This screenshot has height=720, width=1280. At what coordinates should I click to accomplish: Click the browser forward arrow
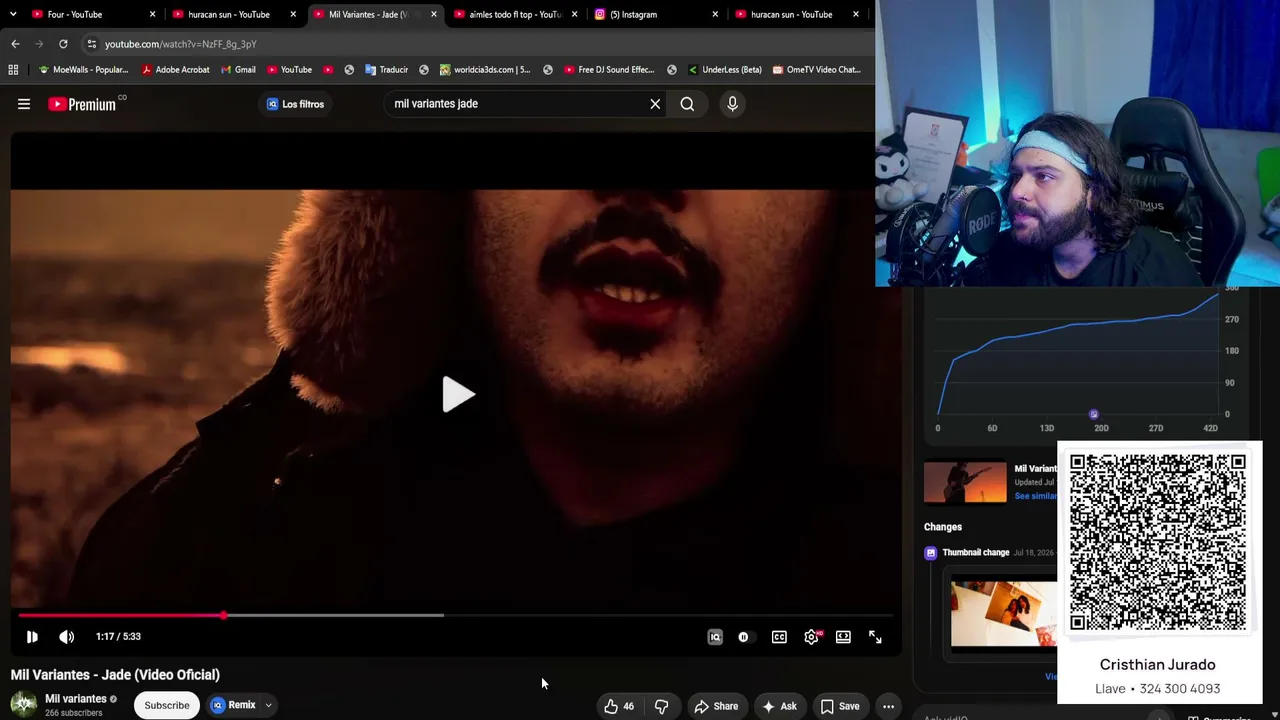(x=39, y=44)
